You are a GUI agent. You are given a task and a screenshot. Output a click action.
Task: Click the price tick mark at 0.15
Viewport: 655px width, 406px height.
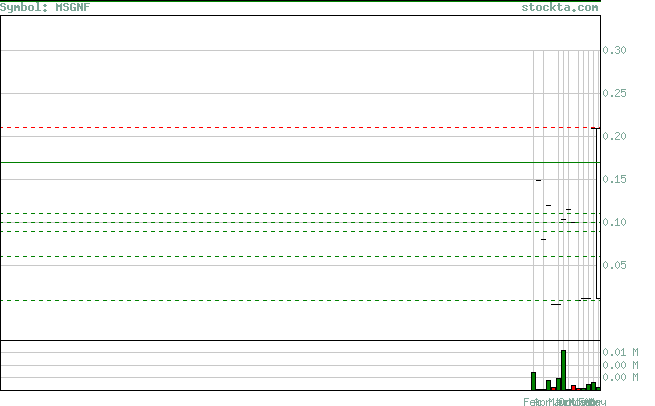click(538, 180)
